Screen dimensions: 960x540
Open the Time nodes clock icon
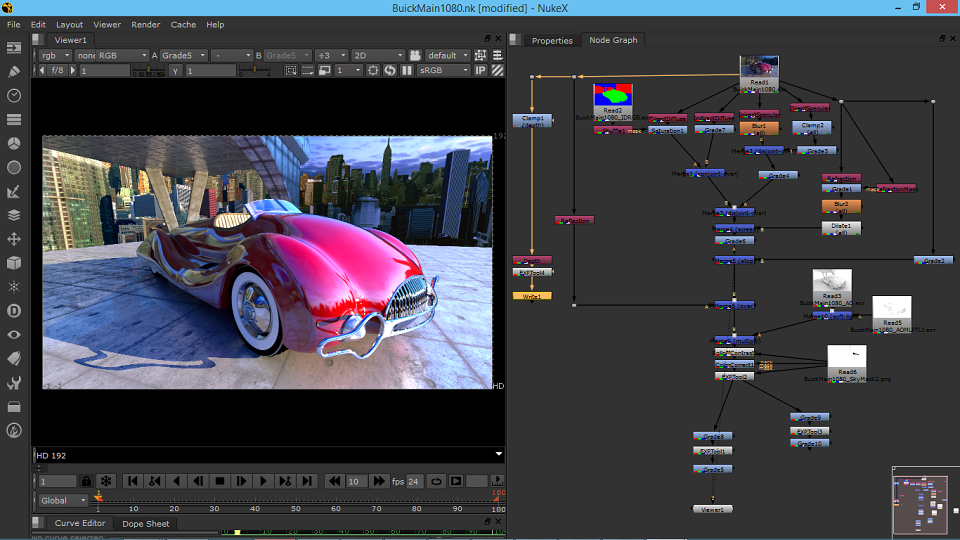[13, 96]
